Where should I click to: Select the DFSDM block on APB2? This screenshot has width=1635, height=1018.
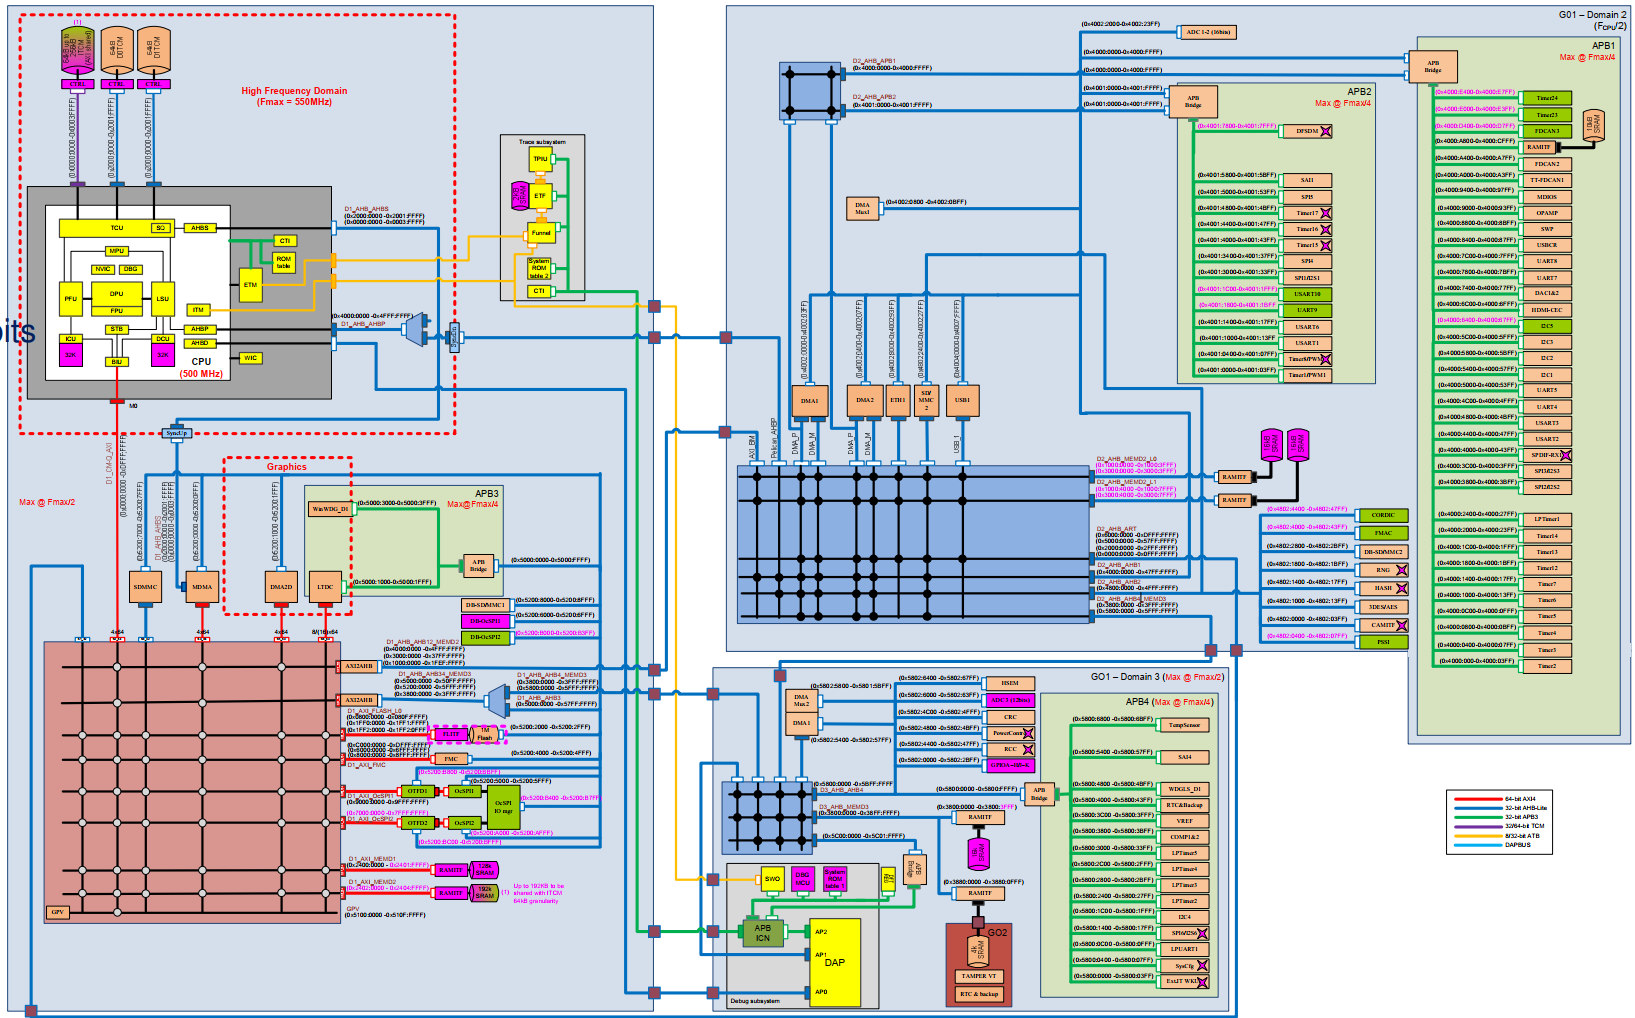tap(1308, 131)
